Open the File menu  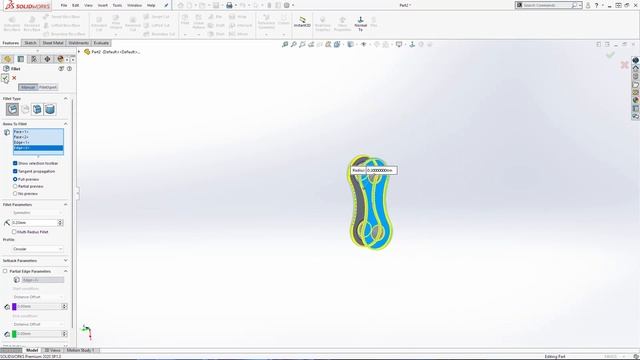(64, 5)
